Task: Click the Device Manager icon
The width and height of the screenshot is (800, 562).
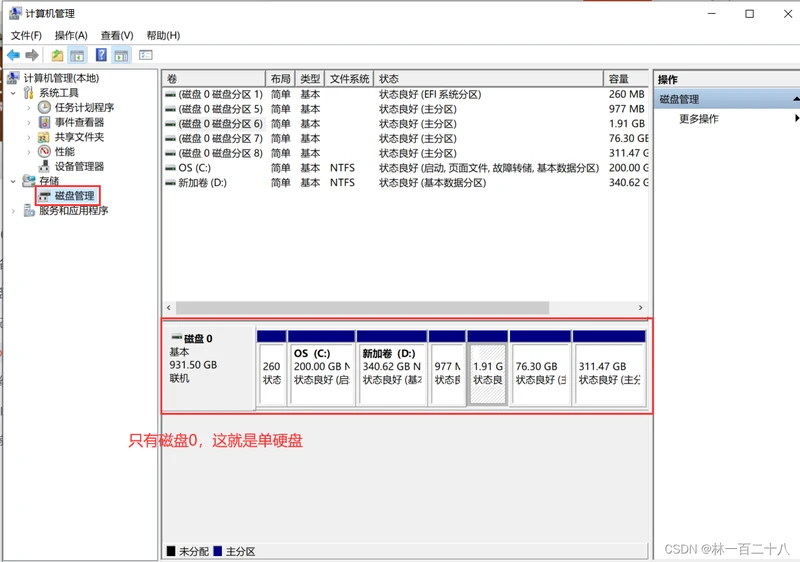Action: tap(44, 166)
